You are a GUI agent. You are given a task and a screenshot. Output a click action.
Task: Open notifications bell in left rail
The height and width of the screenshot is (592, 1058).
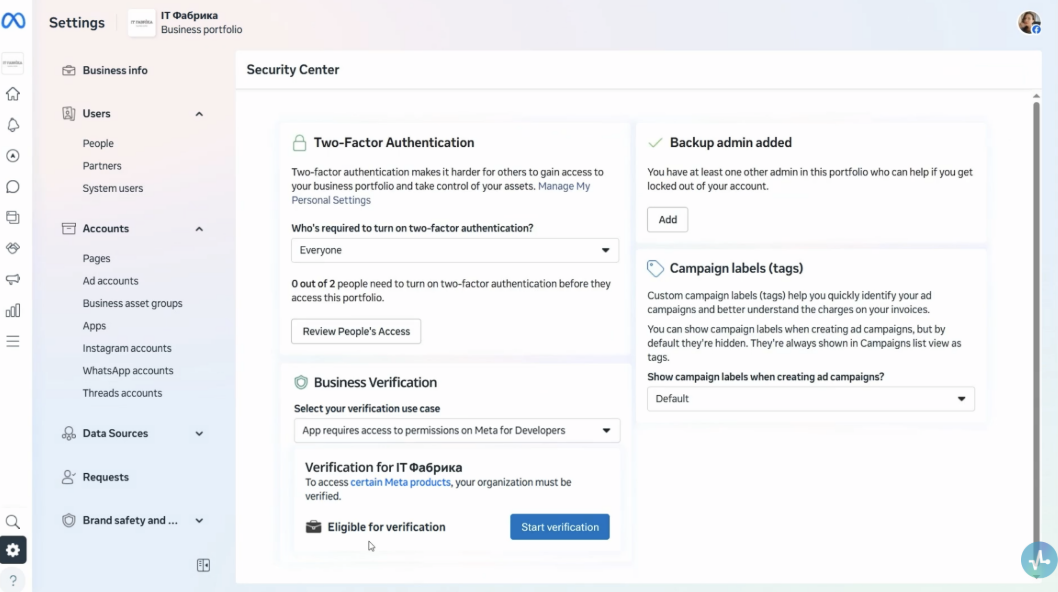click(x=13, y=125)
